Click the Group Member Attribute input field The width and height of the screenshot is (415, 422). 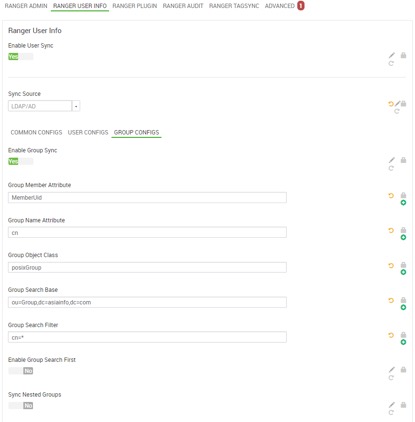point(147,197)
